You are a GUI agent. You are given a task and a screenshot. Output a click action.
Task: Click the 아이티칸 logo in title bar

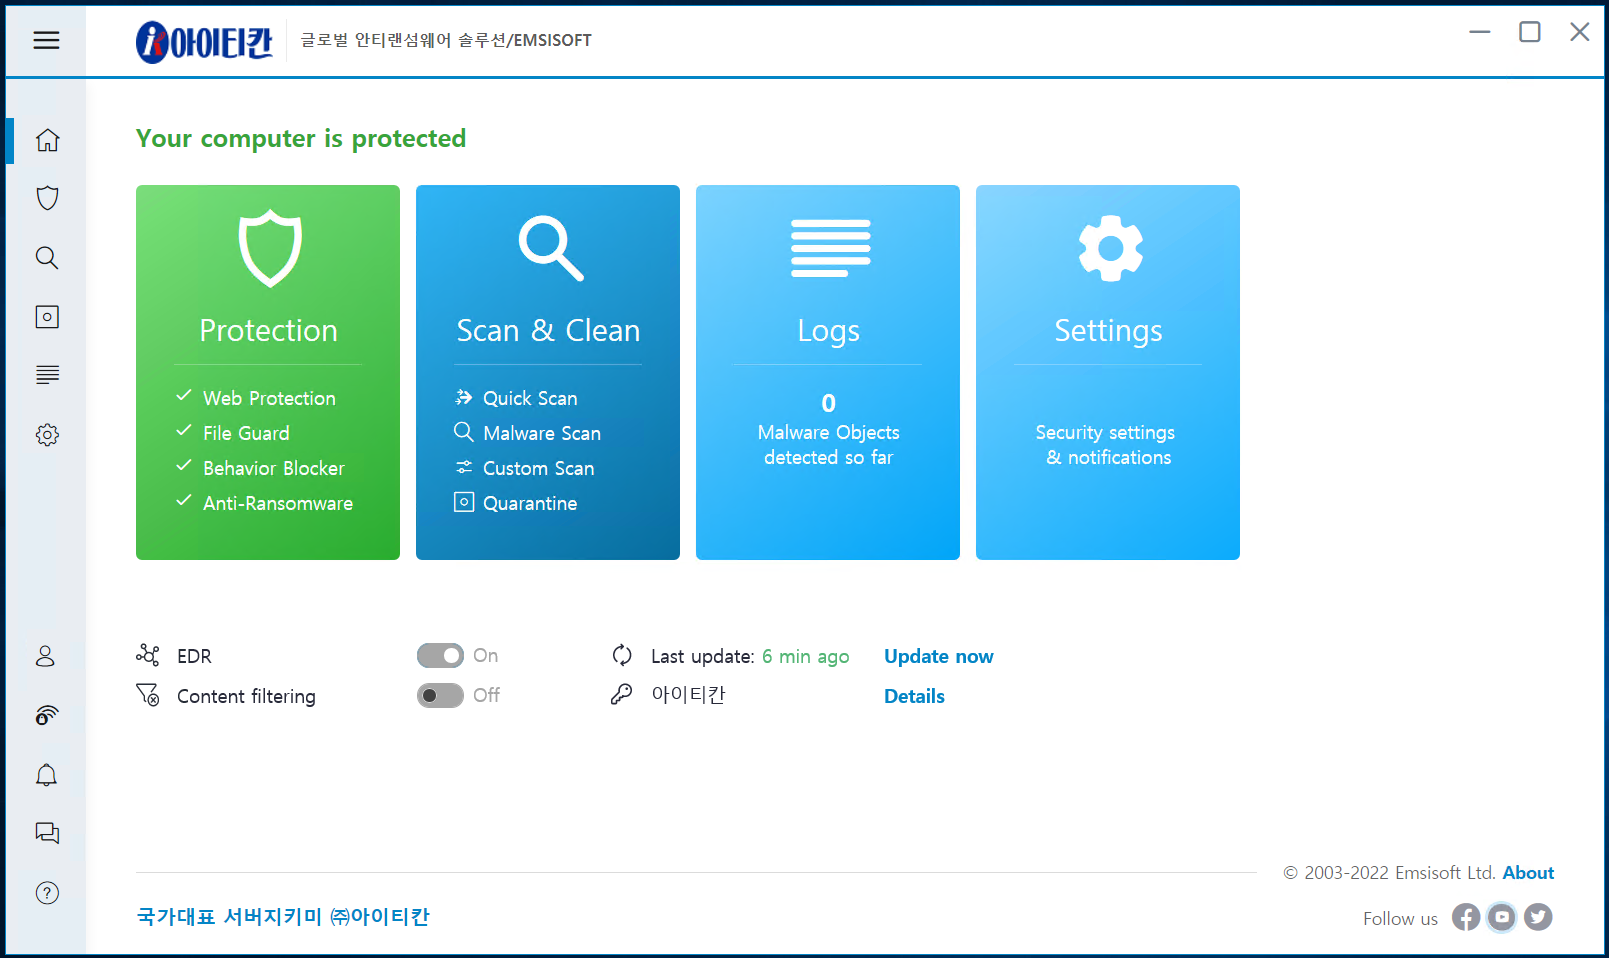tap(204, 41)
